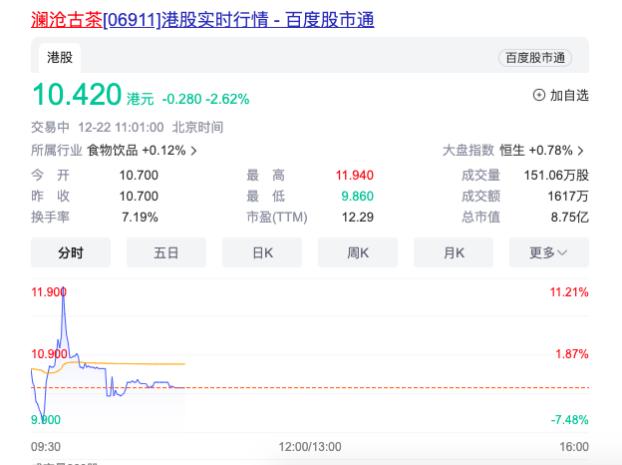Show the 日K daily candlestick chart
This screenshot has width=622, height=465.
point(262,253)
